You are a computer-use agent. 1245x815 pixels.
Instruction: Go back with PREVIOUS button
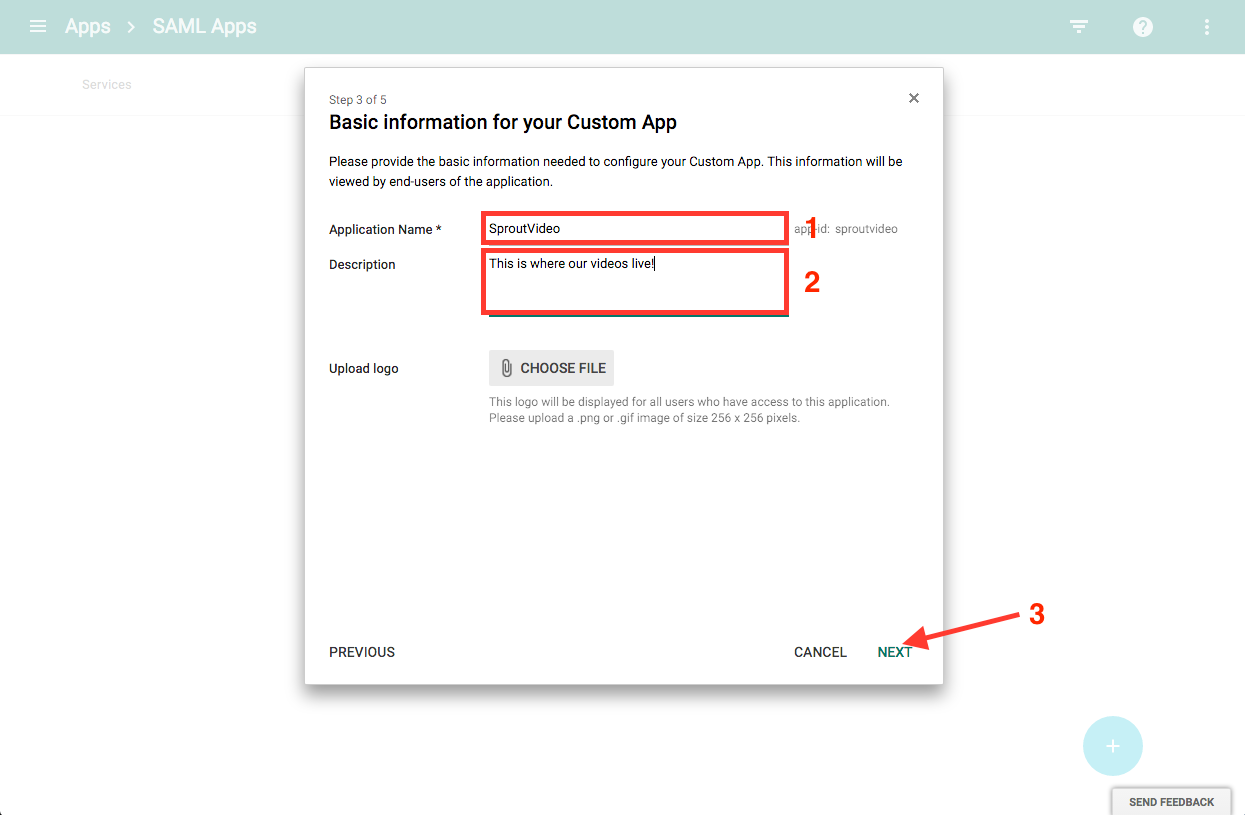[x=362, y=652]
